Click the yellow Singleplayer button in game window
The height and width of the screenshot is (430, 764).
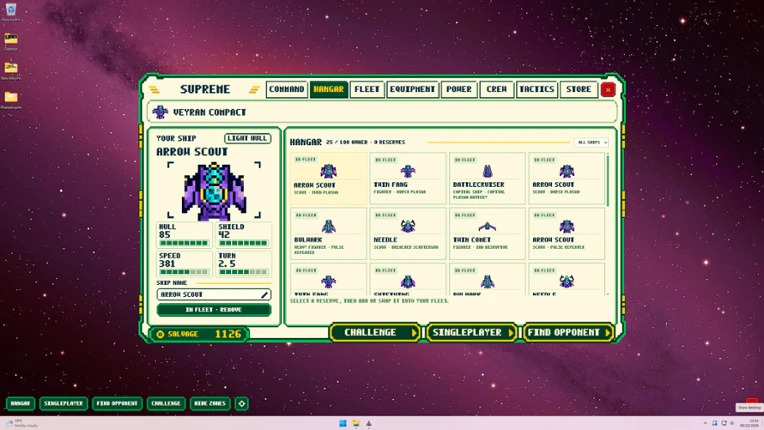pyautogui.click(x=471, y=333)
